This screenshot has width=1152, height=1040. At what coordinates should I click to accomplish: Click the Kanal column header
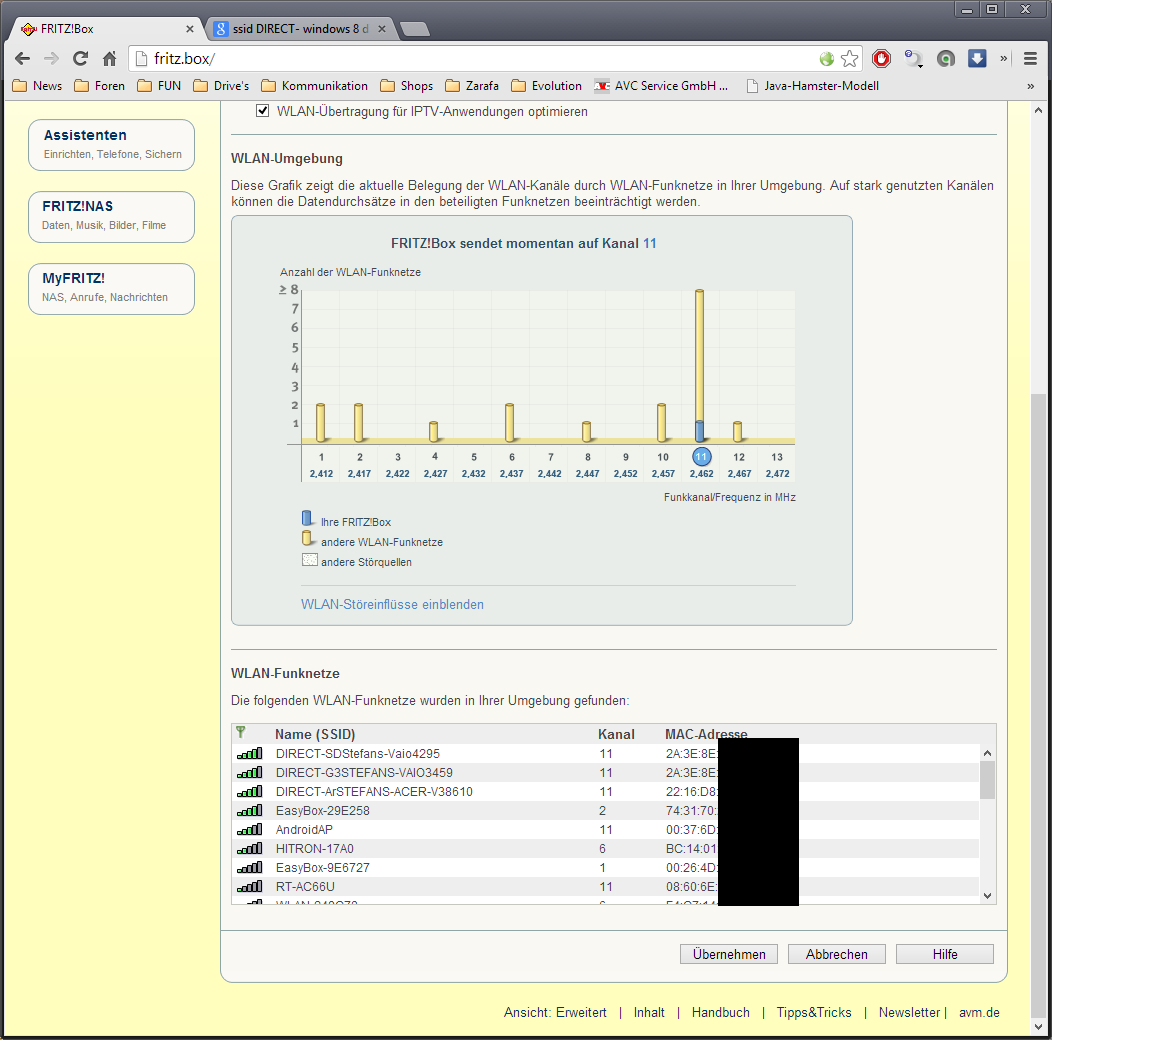pos(616,734)
